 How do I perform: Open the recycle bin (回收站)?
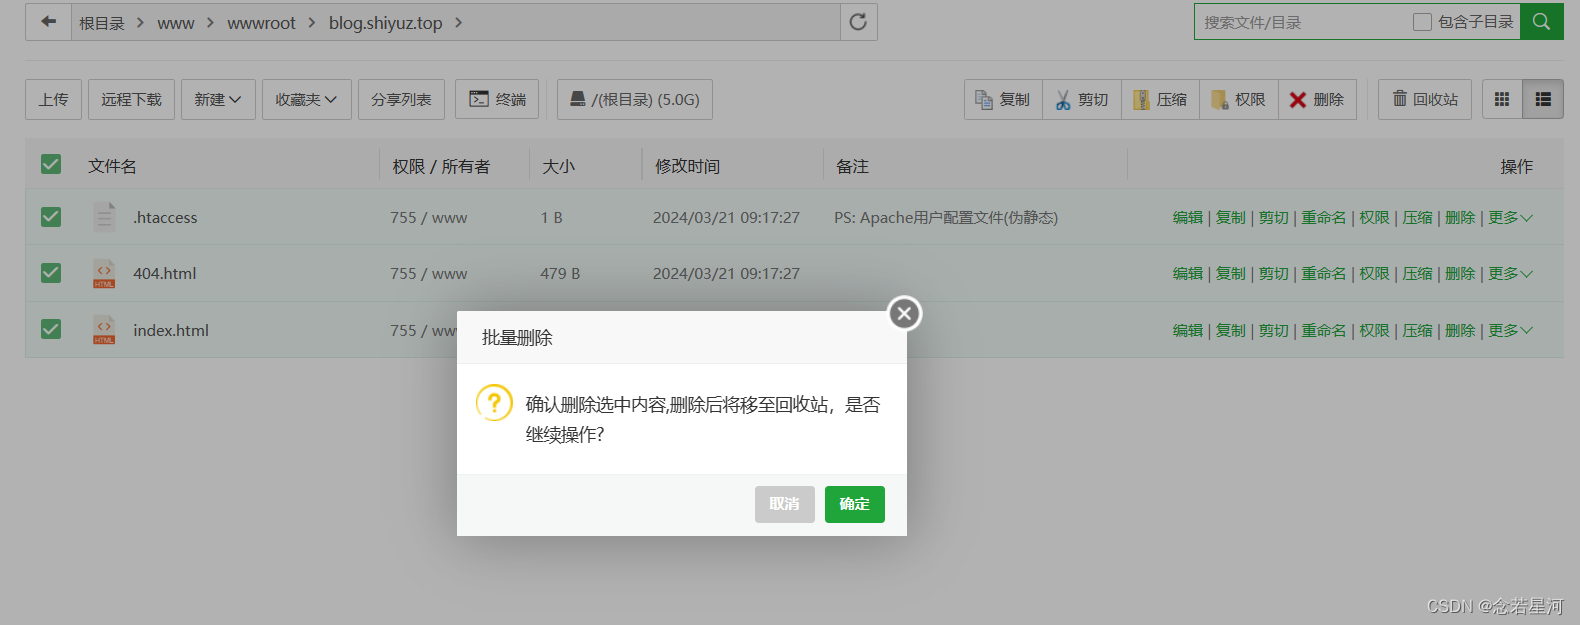(x=1424, y=100)
